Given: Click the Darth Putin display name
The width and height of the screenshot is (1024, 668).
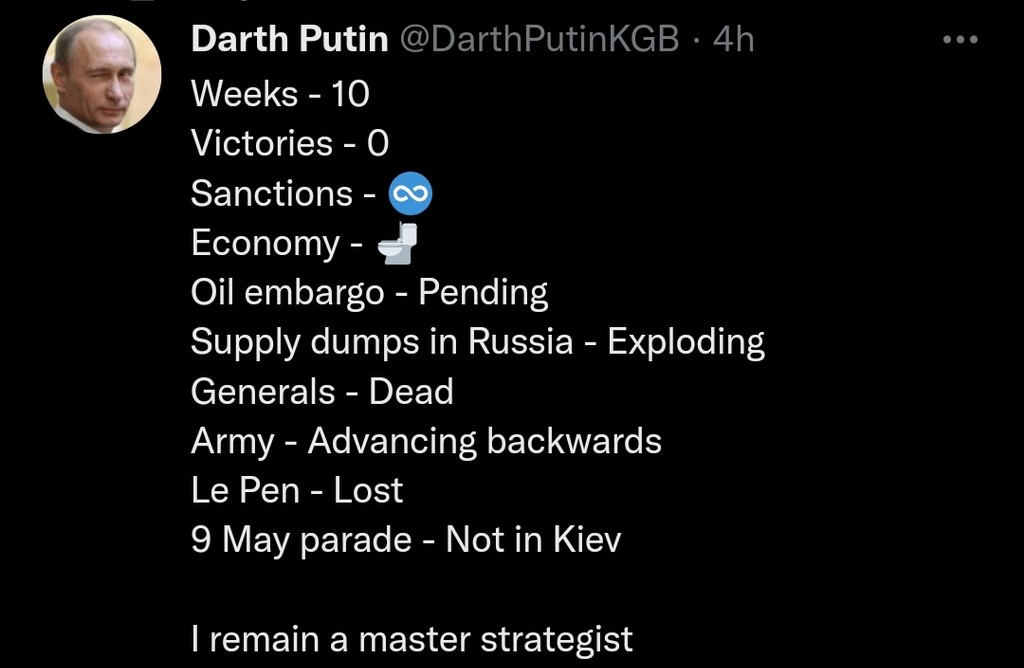Looking at the screenshot, I should click(289, 40).
